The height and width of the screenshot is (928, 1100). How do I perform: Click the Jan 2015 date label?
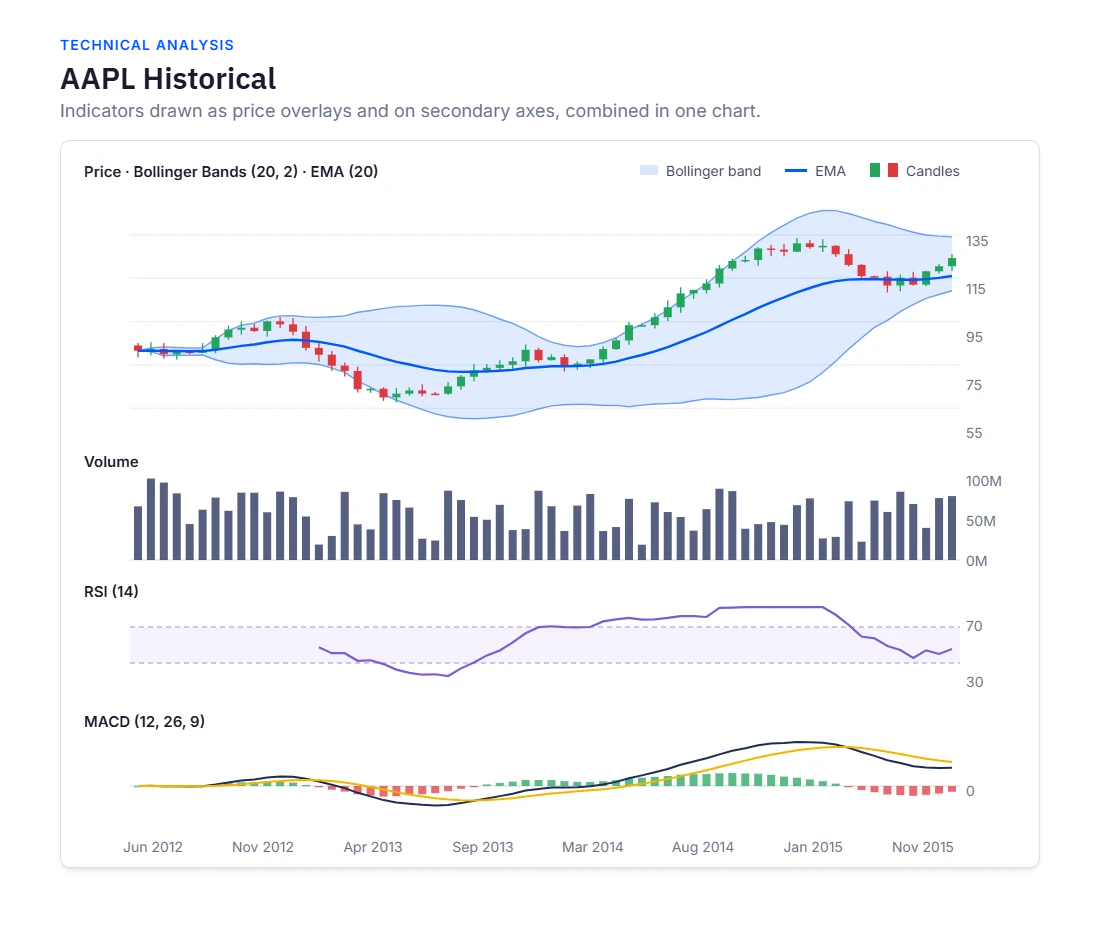click(812, 847)
